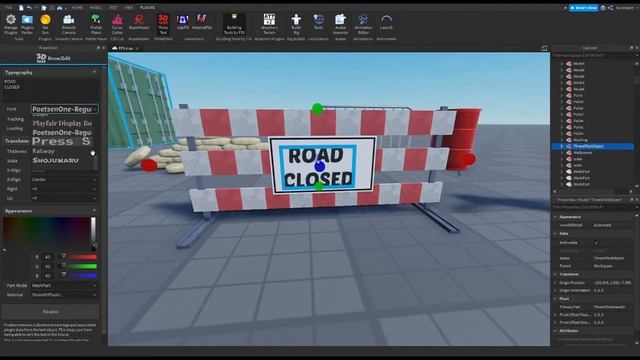
Task: Pick a color in the color field
Action: tap(47, 233)
